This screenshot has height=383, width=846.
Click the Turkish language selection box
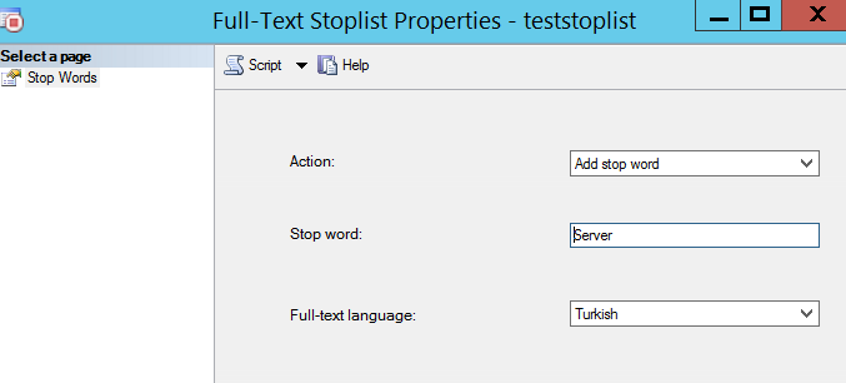(x=694, y=313)
